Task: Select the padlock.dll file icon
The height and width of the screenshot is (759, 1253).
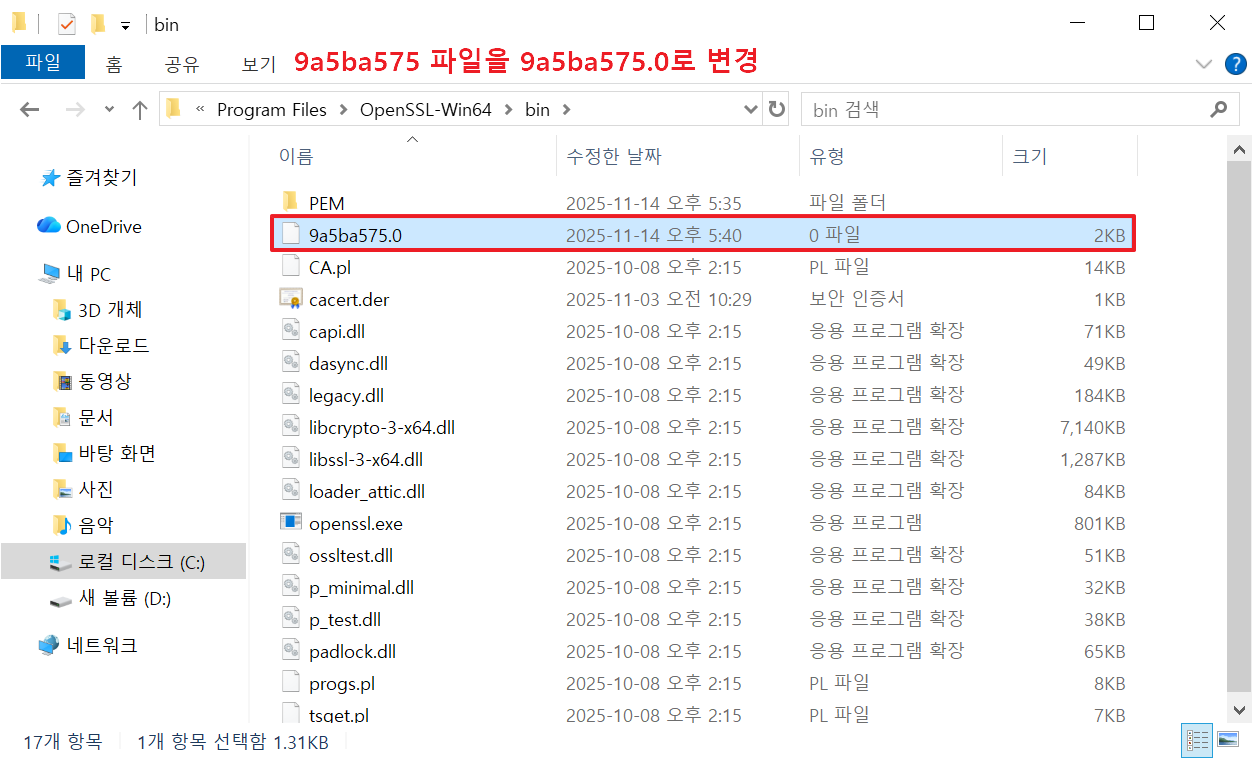Action: click(291, 651)
